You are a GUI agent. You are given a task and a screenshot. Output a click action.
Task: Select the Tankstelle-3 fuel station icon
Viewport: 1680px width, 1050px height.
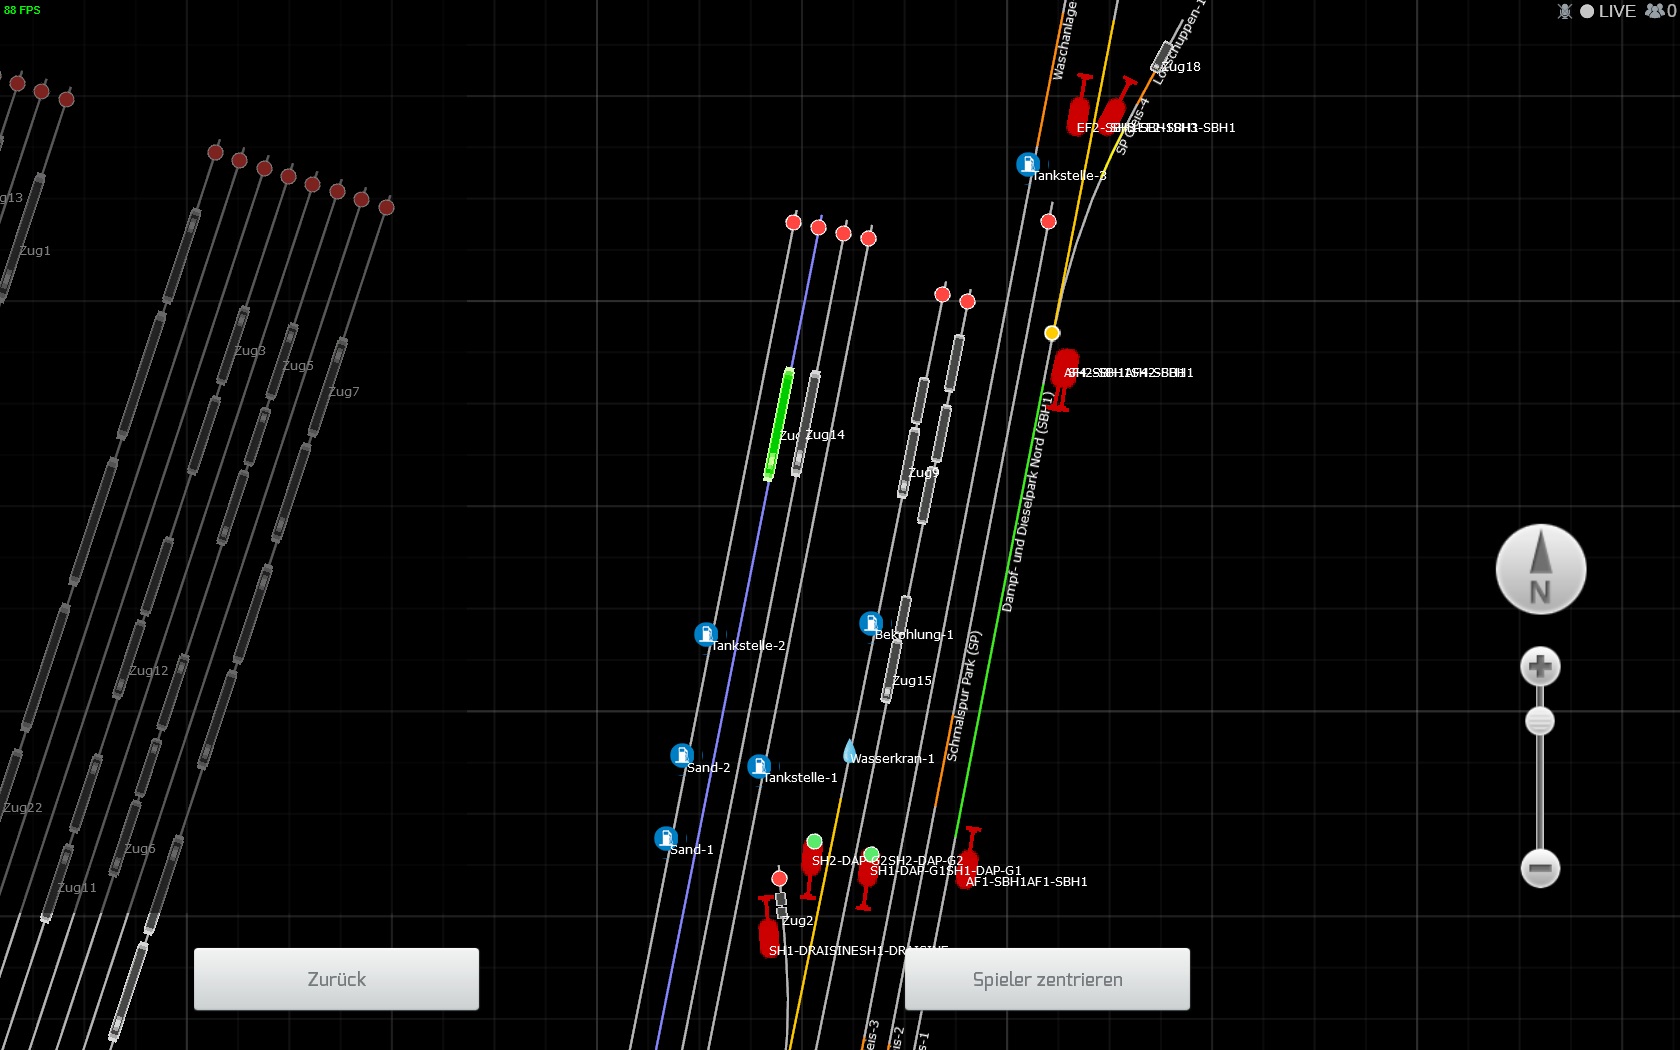tap(1028, 164)
